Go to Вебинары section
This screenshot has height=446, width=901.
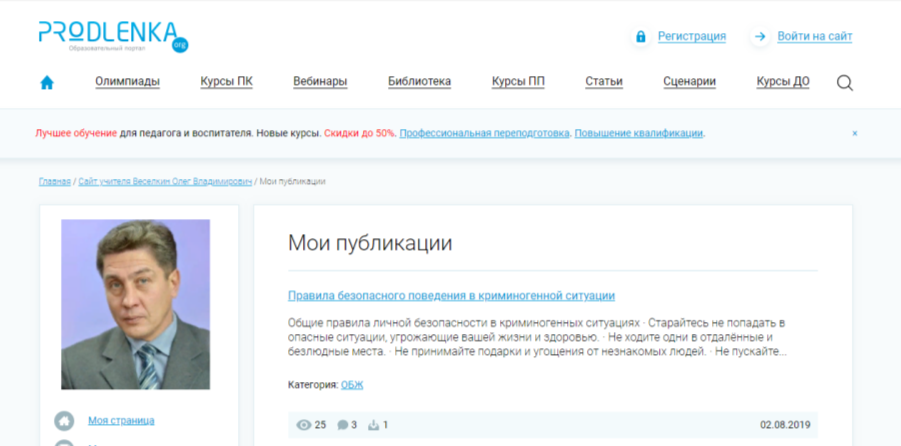(320, 82)
